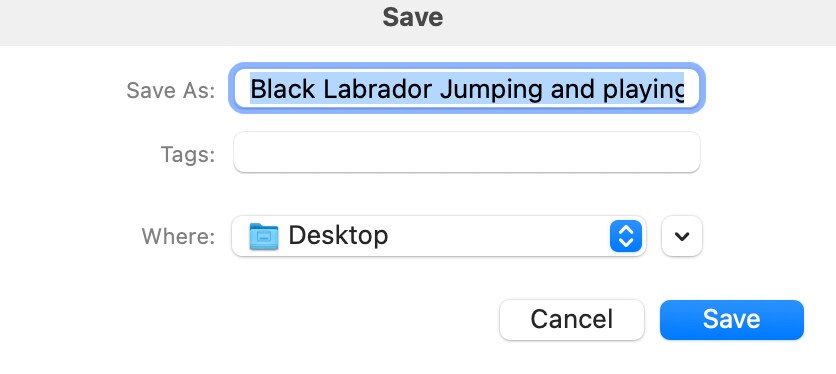Click the word Jumping in the filename
This screenshot has height=374, width=836.
[x=491, y=90]
